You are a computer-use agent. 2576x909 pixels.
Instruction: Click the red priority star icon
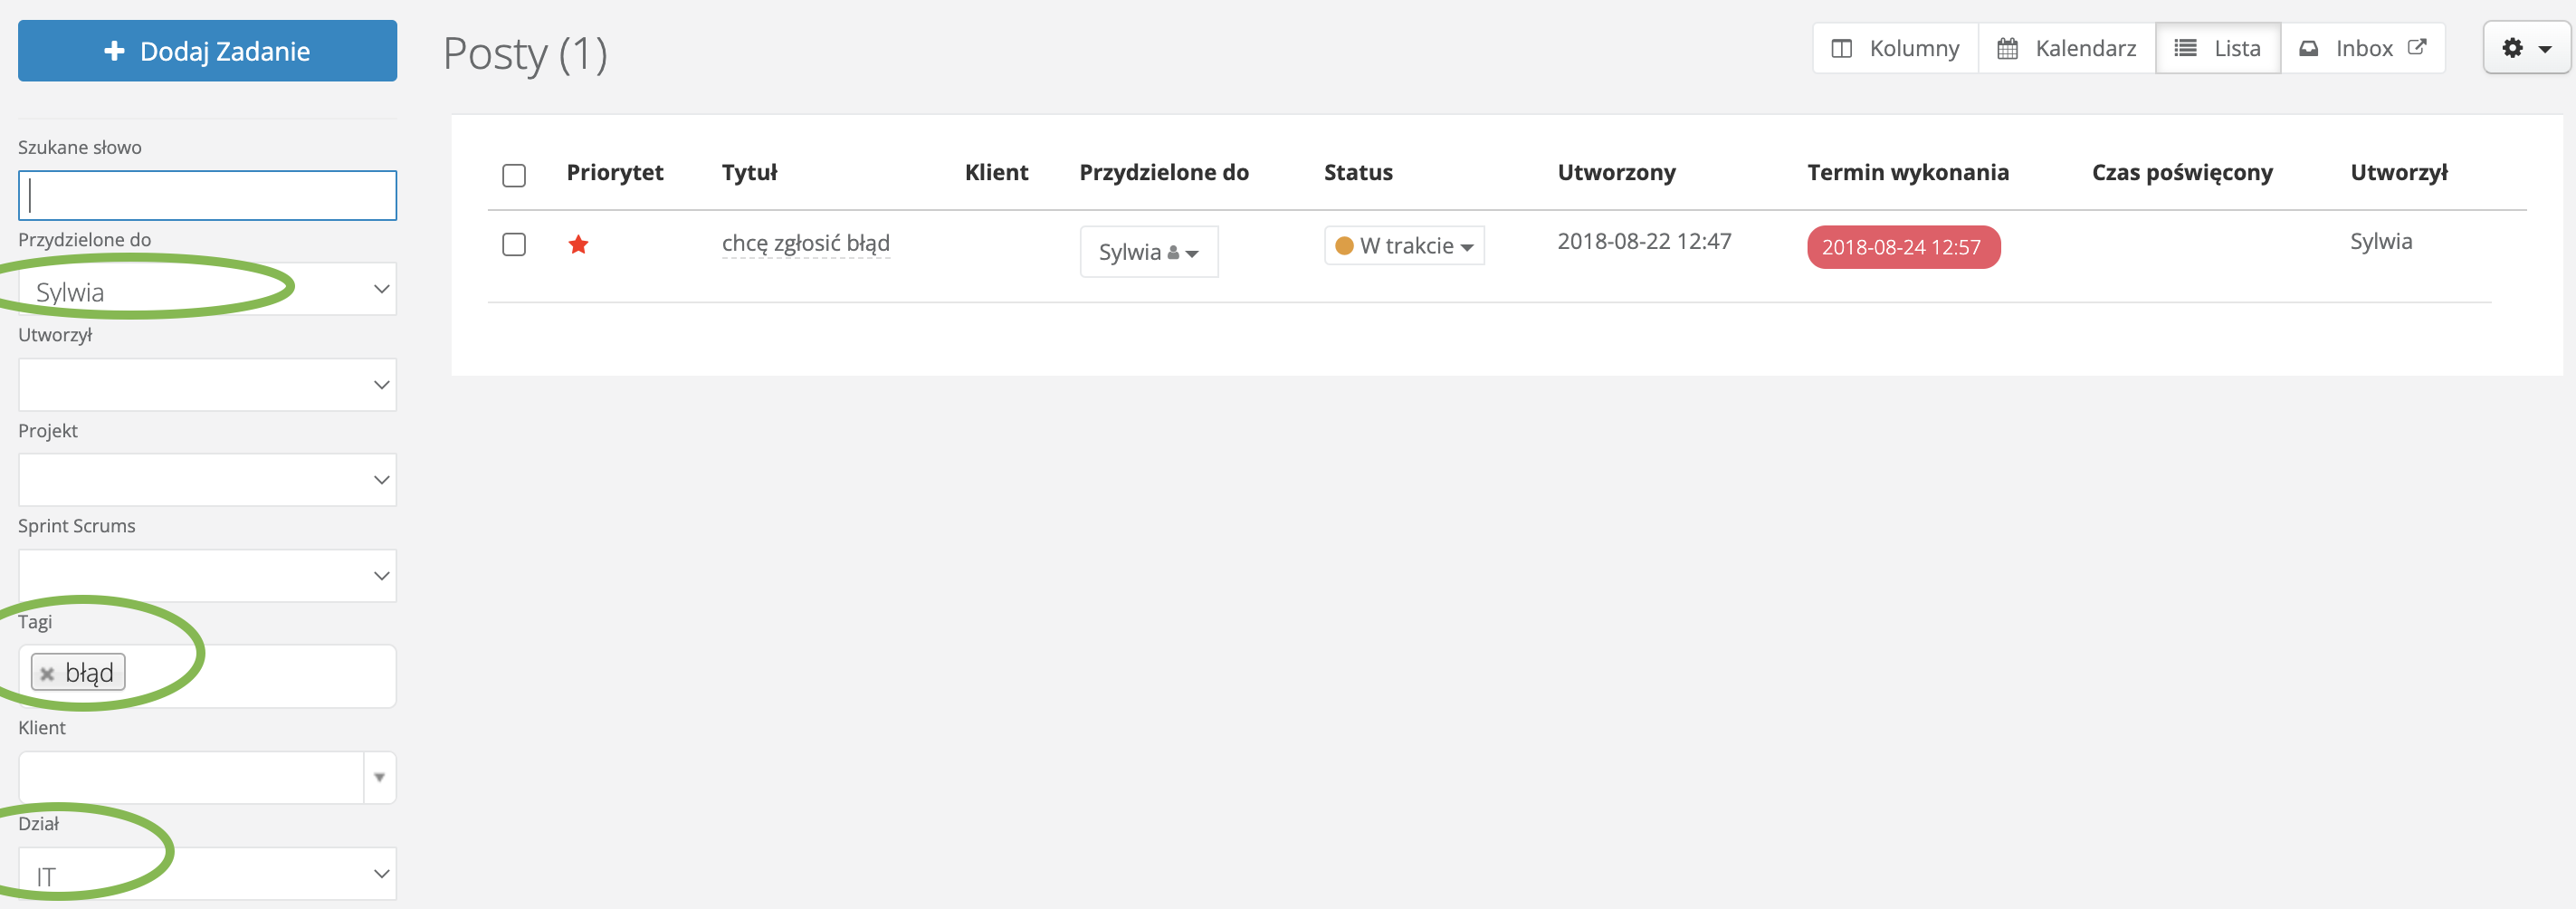click(x=578, y=244)
